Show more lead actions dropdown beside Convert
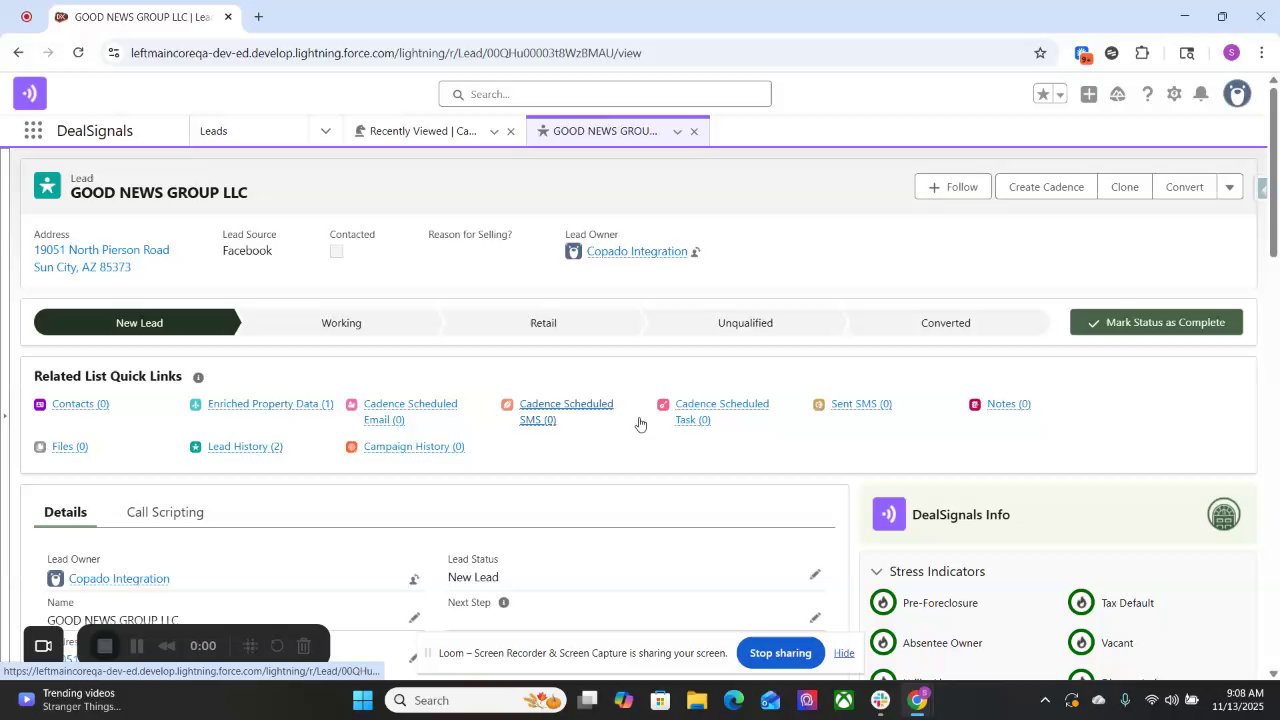Screen dimensions: 1280x720 click(x=1230, y=187)
